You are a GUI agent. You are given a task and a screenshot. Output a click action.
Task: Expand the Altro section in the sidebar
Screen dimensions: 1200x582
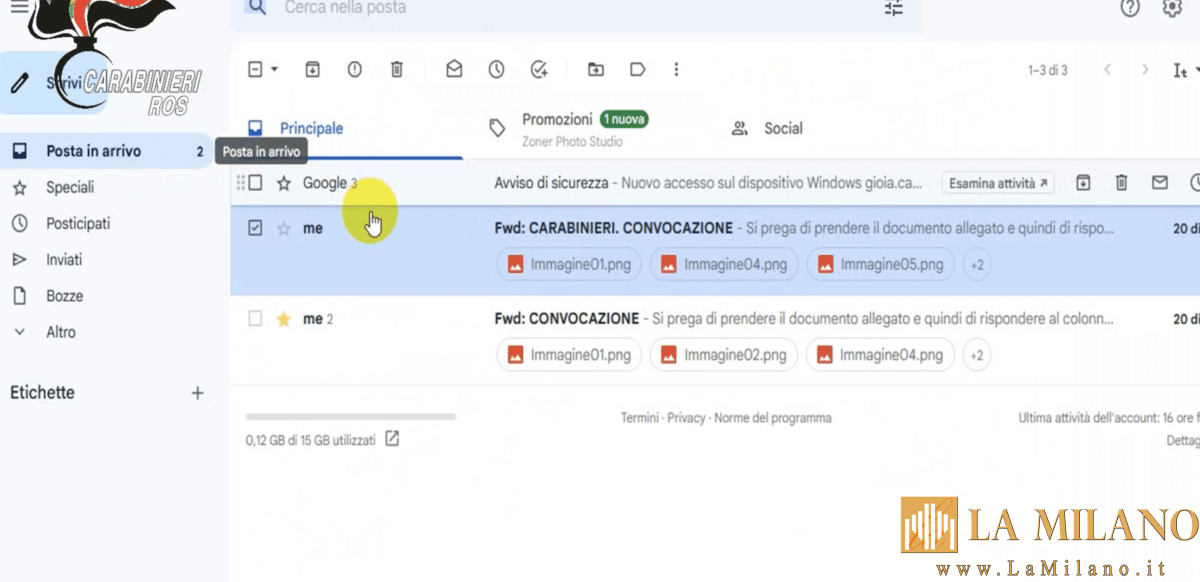coord(60,332)
